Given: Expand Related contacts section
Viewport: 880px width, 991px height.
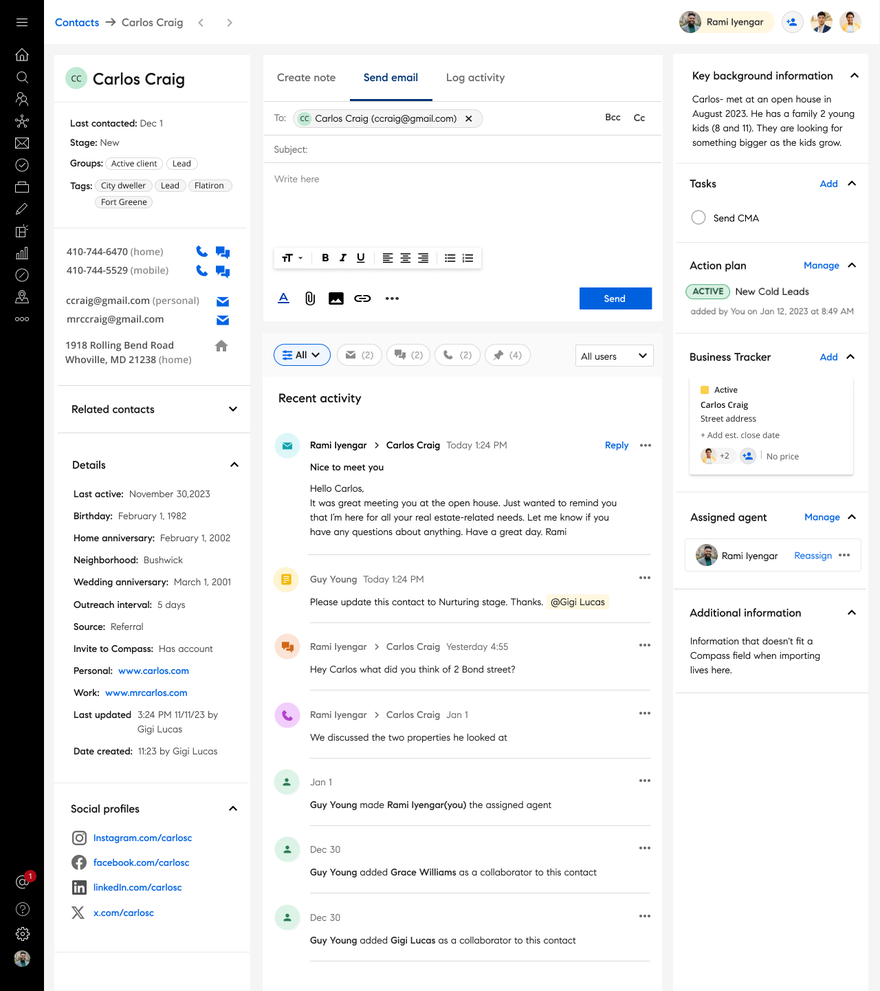Looking at the screenshot, I should (233, 409).
